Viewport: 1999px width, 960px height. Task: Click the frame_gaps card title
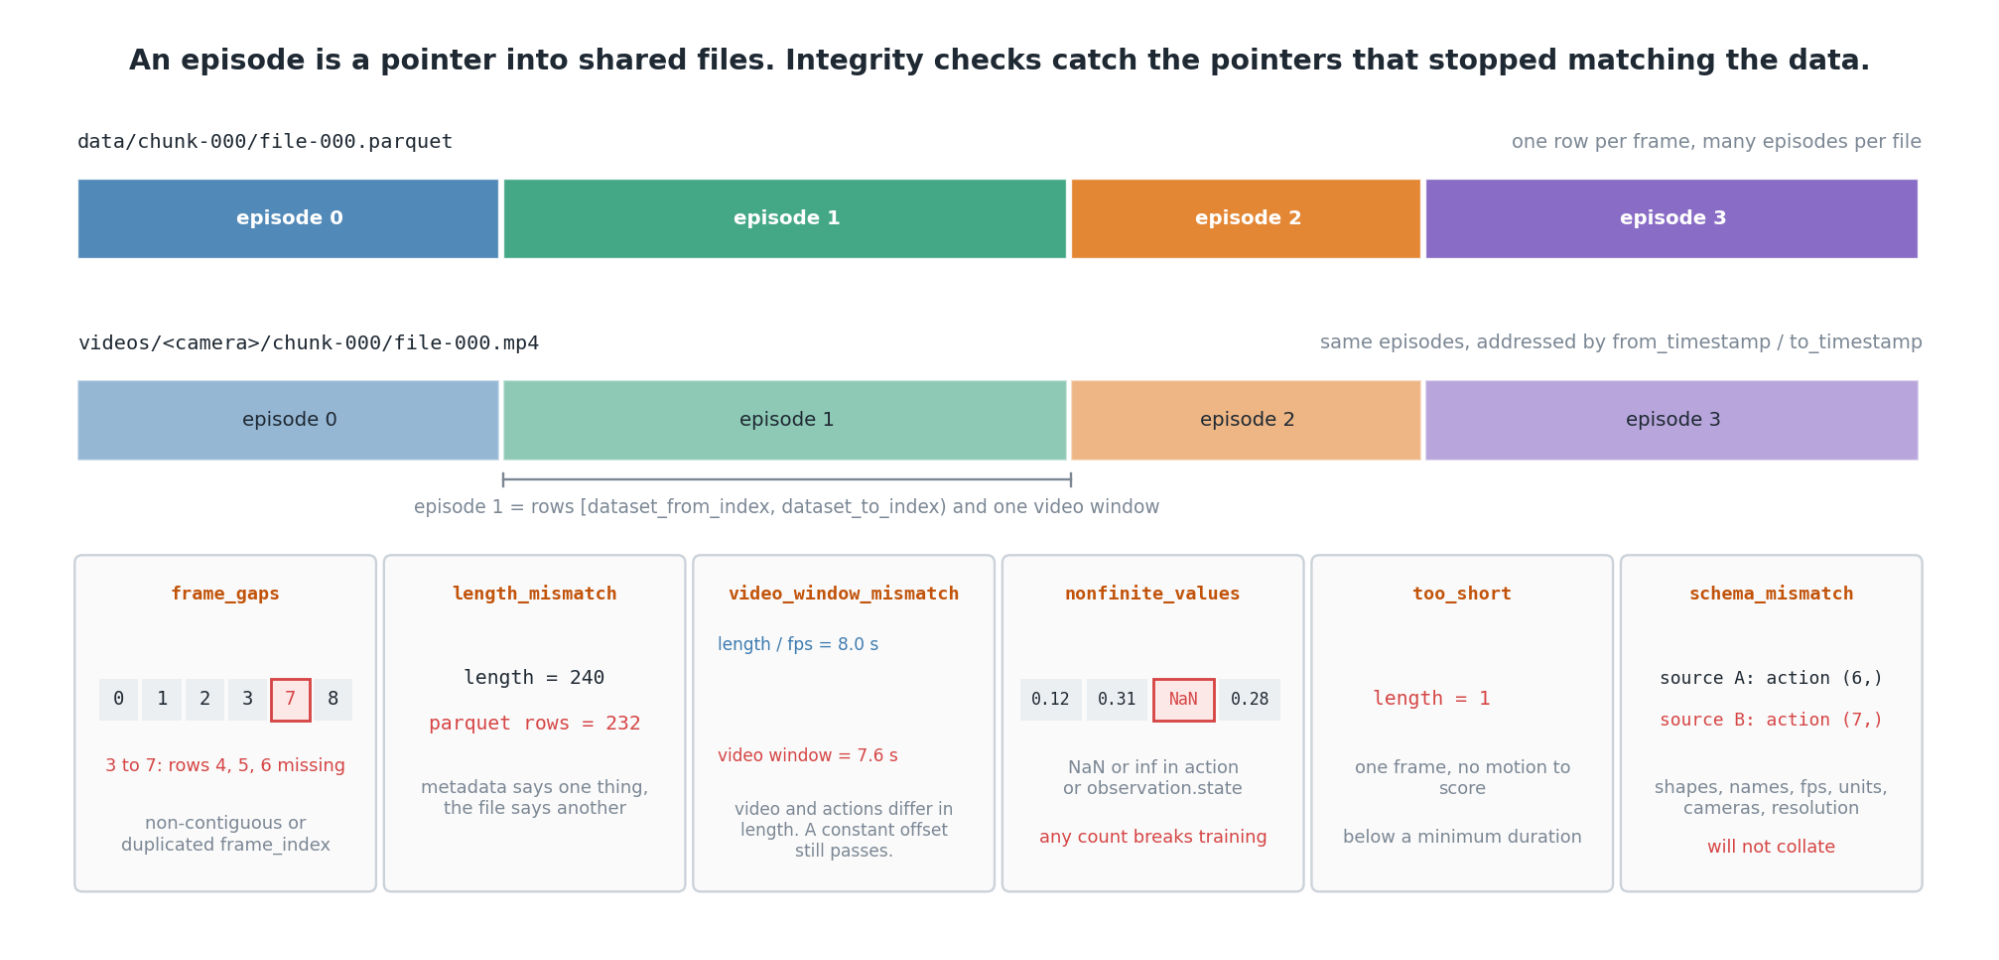(225, 594)
